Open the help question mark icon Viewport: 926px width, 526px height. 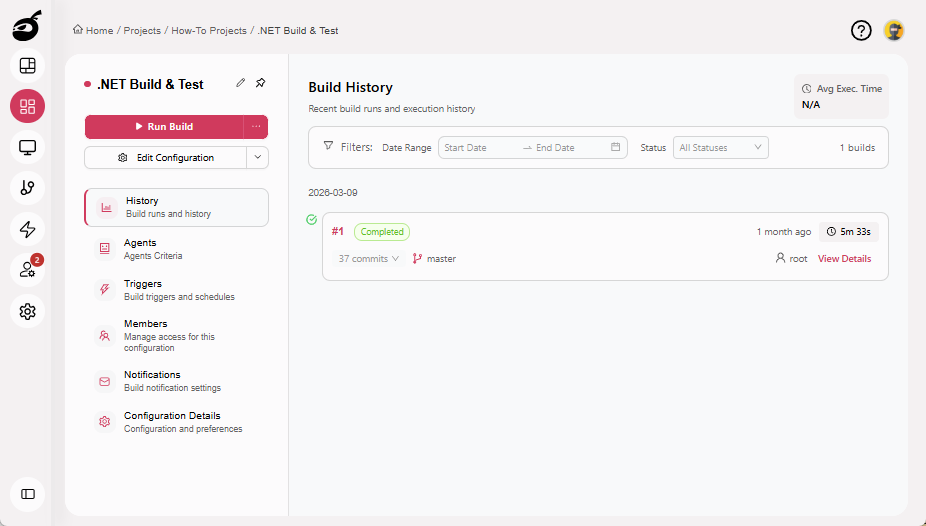[861, 30]
